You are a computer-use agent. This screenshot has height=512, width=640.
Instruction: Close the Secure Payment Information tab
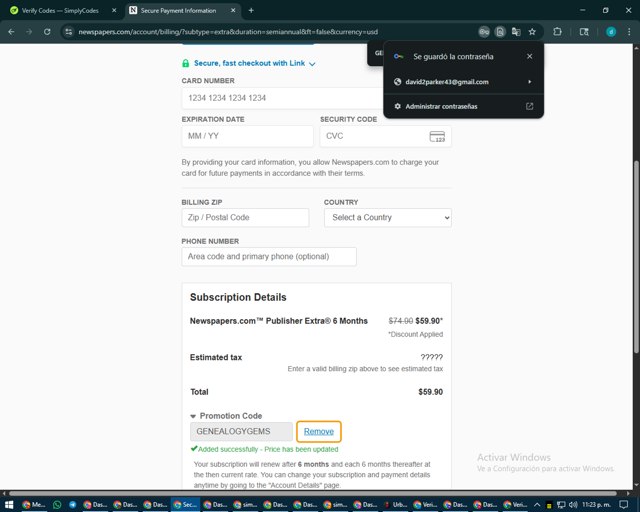click(233, 11)
